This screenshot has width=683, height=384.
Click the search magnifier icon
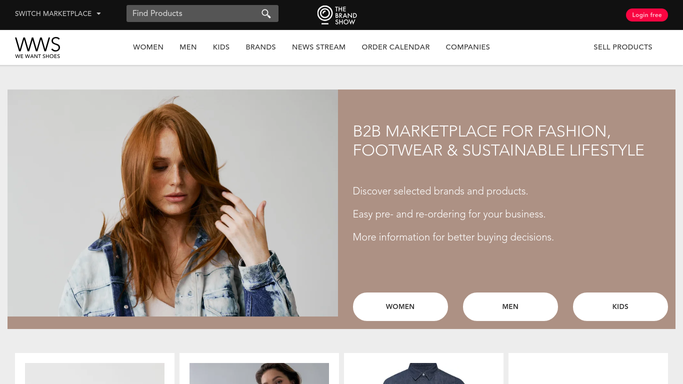point(266,13)
